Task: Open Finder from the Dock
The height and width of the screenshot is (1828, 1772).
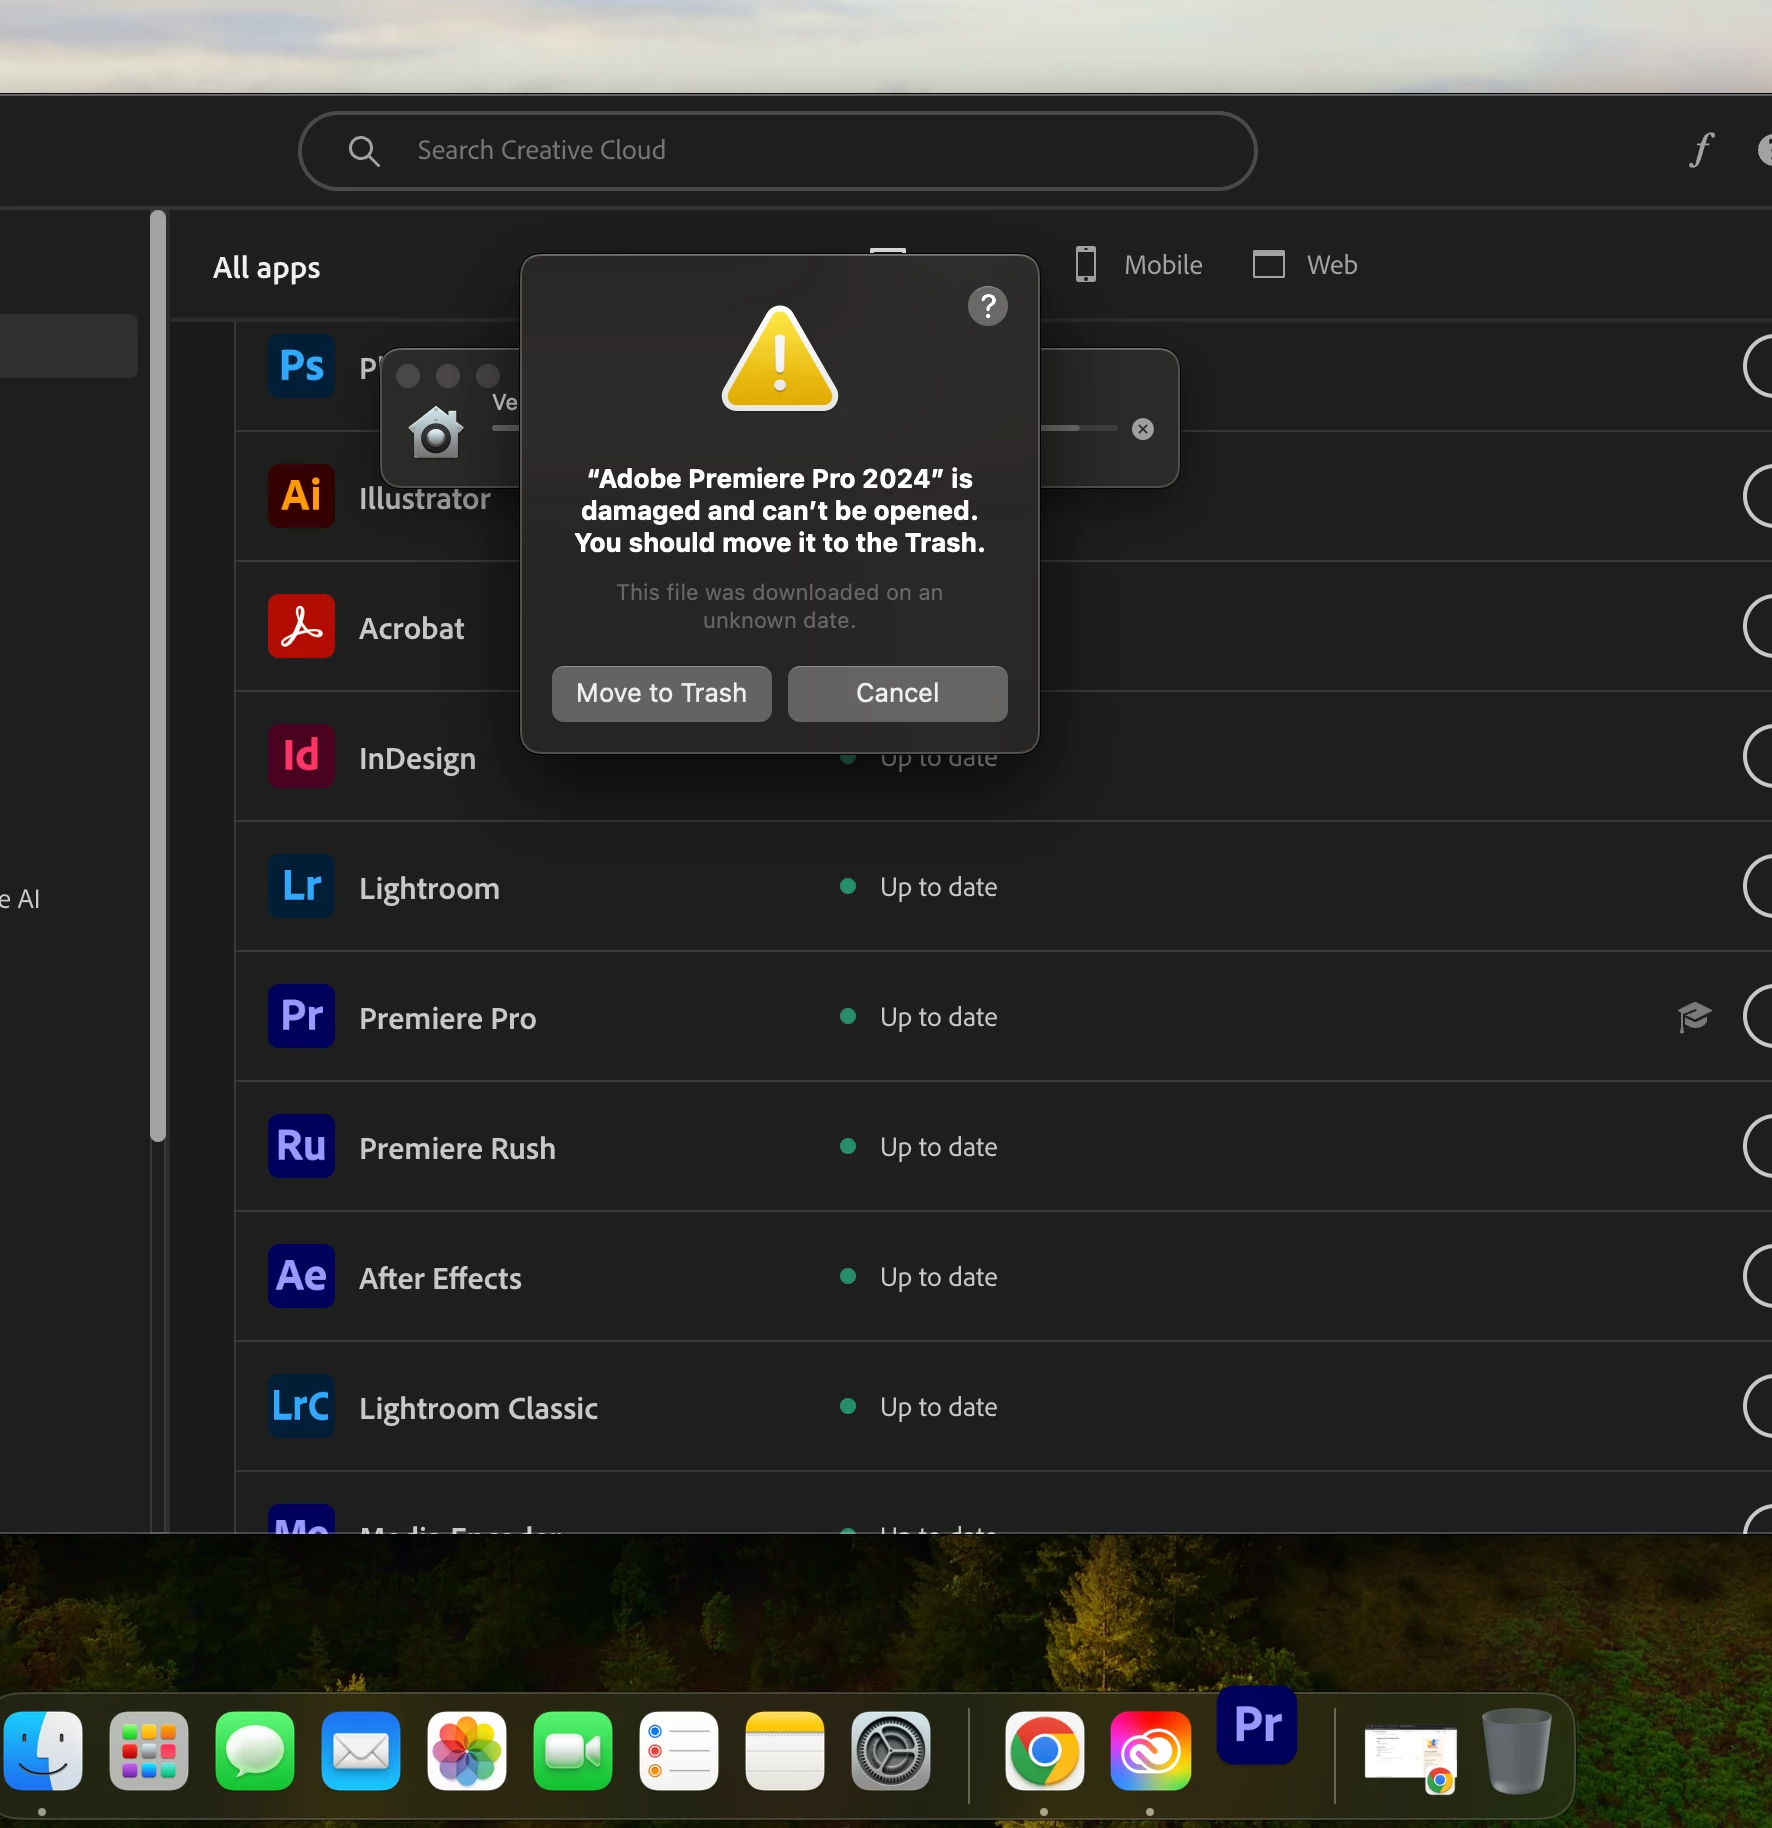Action: pyautogui.click(x=42, y=1751)
